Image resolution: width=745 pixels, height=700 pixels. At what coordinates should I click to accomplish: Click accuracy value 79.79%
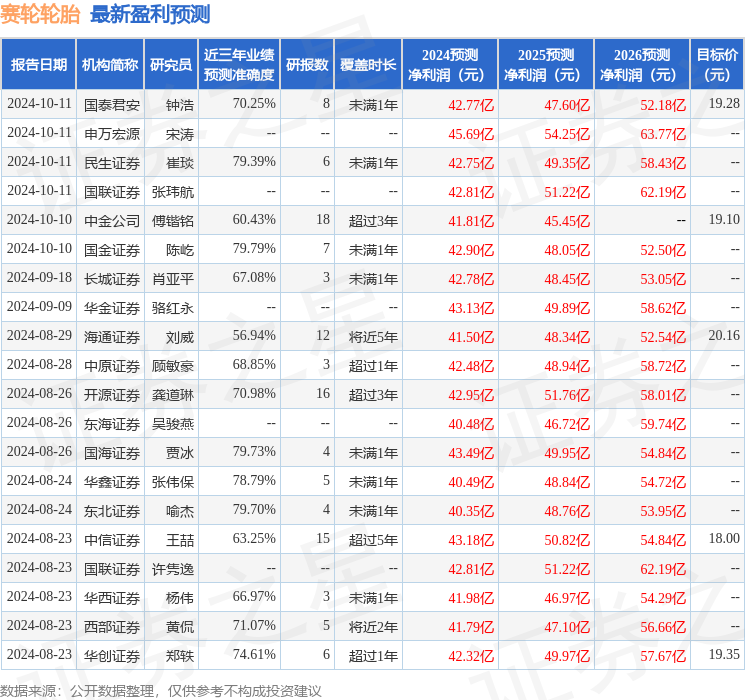(x=254, y=248)
